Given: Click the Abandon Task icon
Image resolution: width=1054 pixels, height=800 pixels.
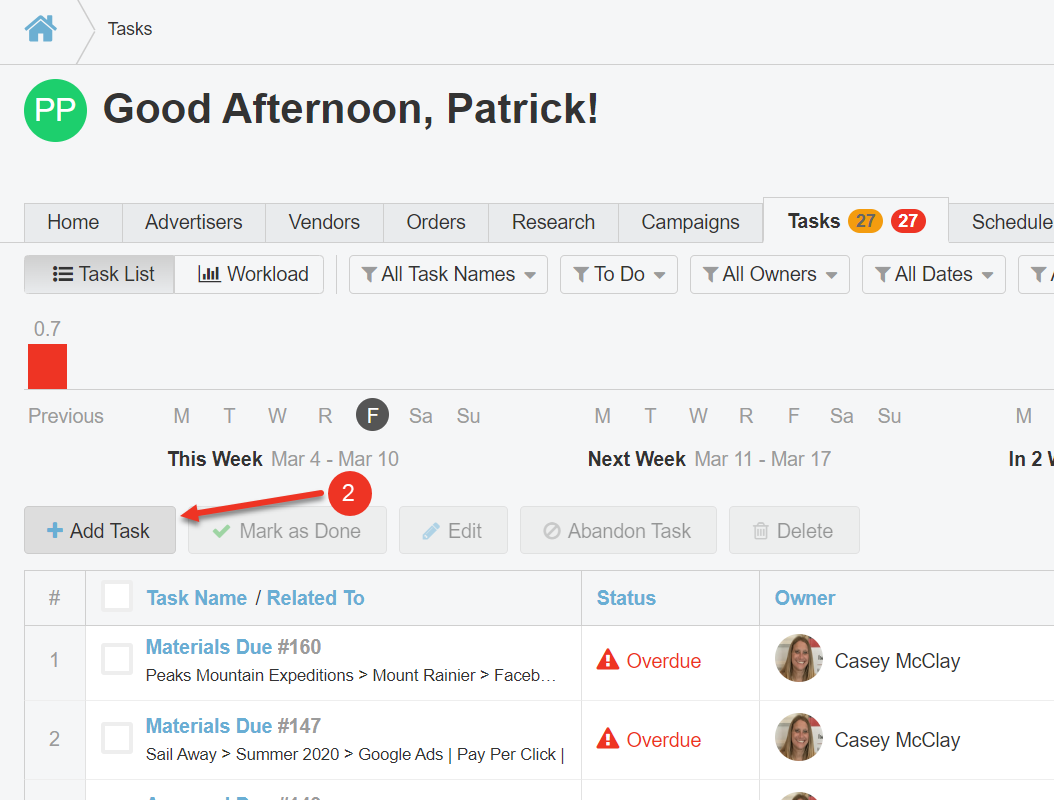Looking at the screenshot, I should 551,531.
